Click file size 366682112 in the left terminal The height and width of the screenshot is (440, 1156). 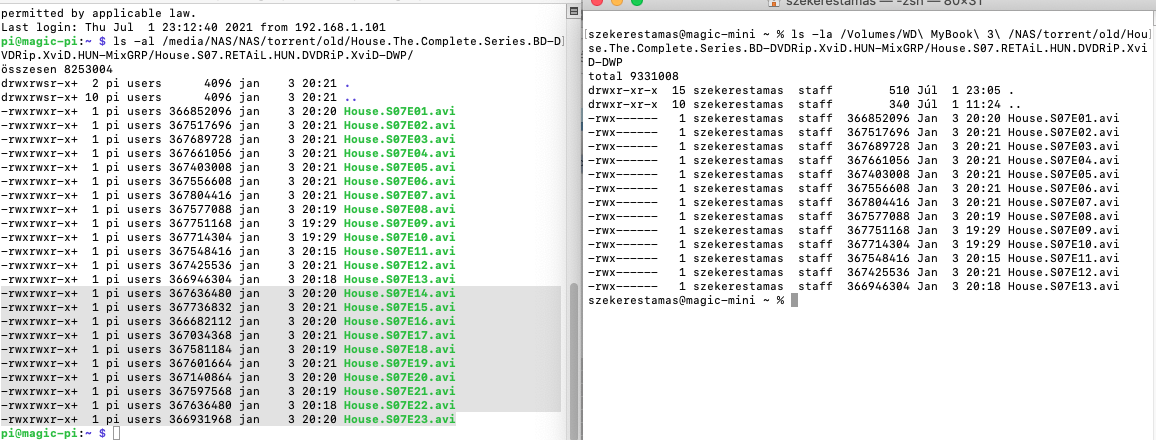tap(201, 321)
